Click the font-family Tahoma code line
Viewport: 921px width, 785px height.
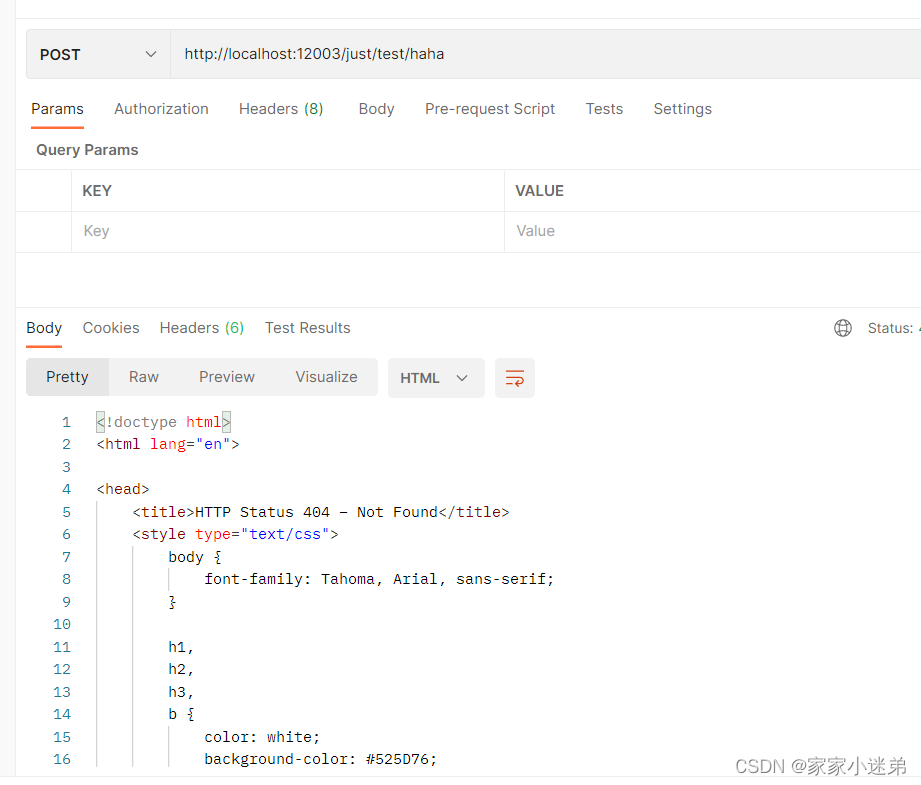point(379,580)
